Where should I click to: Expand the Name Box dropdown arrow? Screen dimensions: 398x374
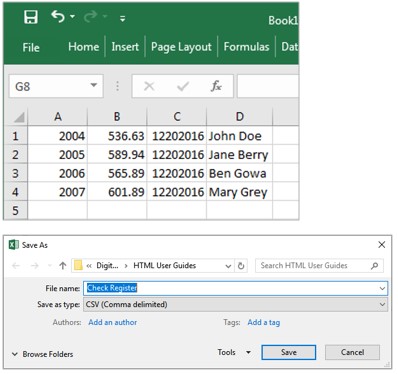coord(94,85)
